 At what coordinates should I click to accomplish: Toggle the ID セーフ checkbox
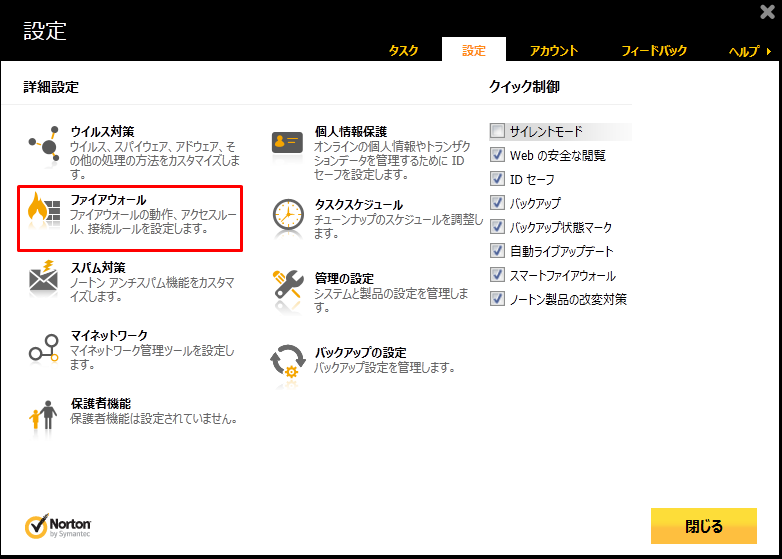pos(497,179)
